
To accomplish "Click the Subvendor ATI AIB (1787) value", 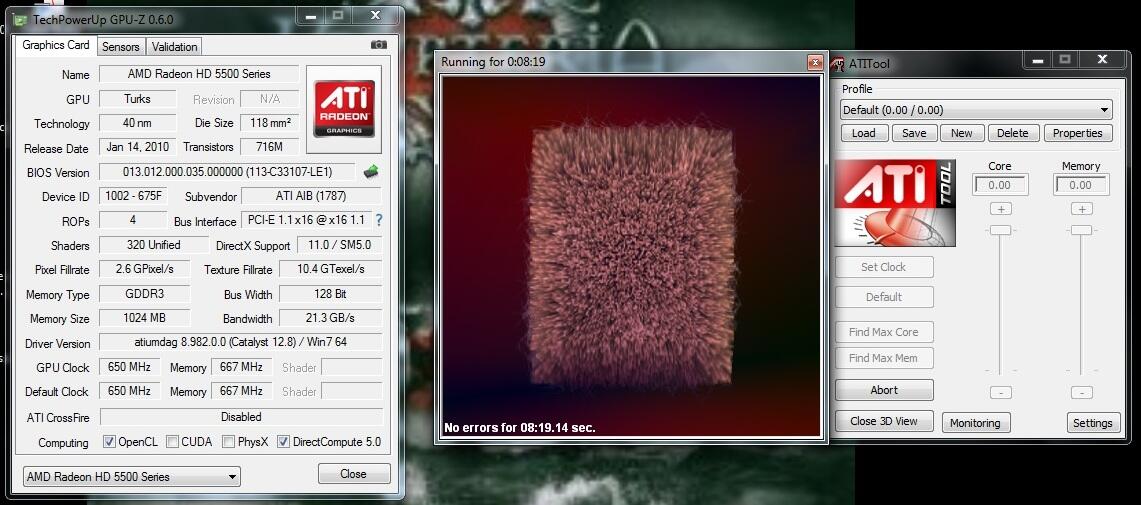I will [x=311, y=196].
